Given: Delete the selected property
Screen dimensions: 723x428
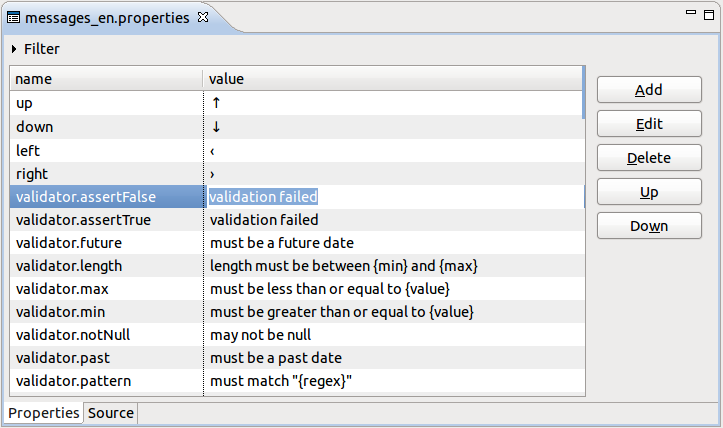Looking at the screenshot, I should tap(649, 158).
